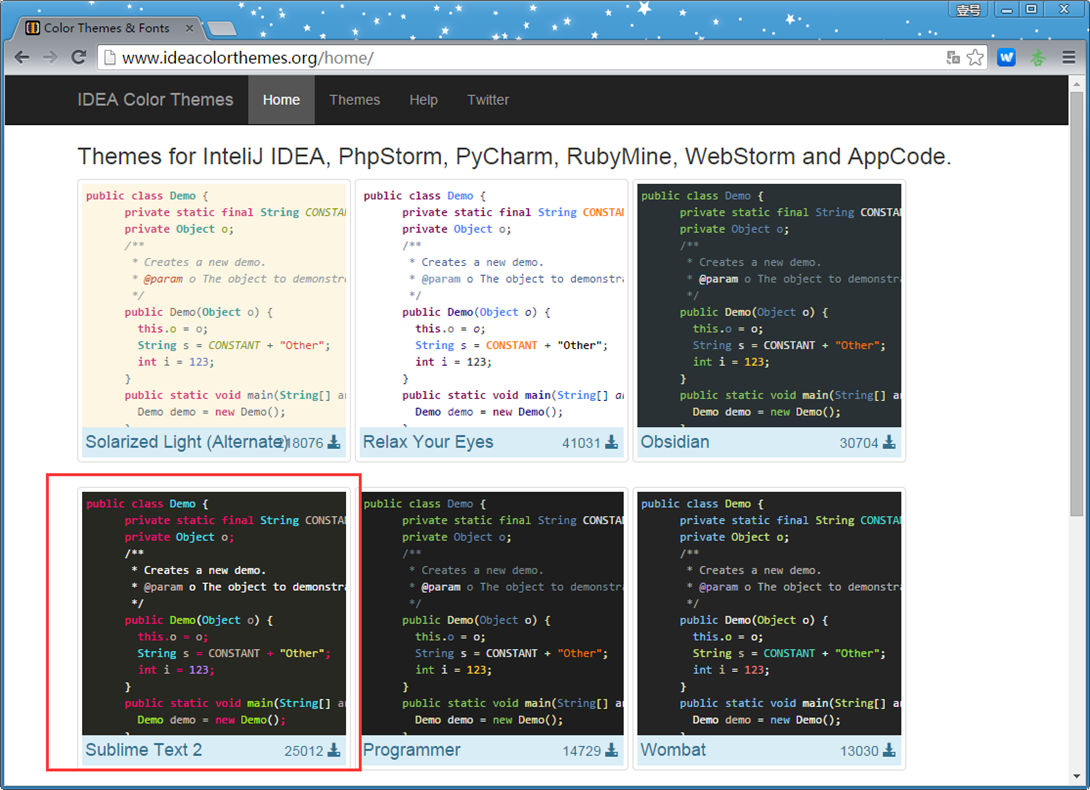Click the Relax Your Eyes code preview
This screenshot has height=790, width=1090.
(x=491, y=305)
